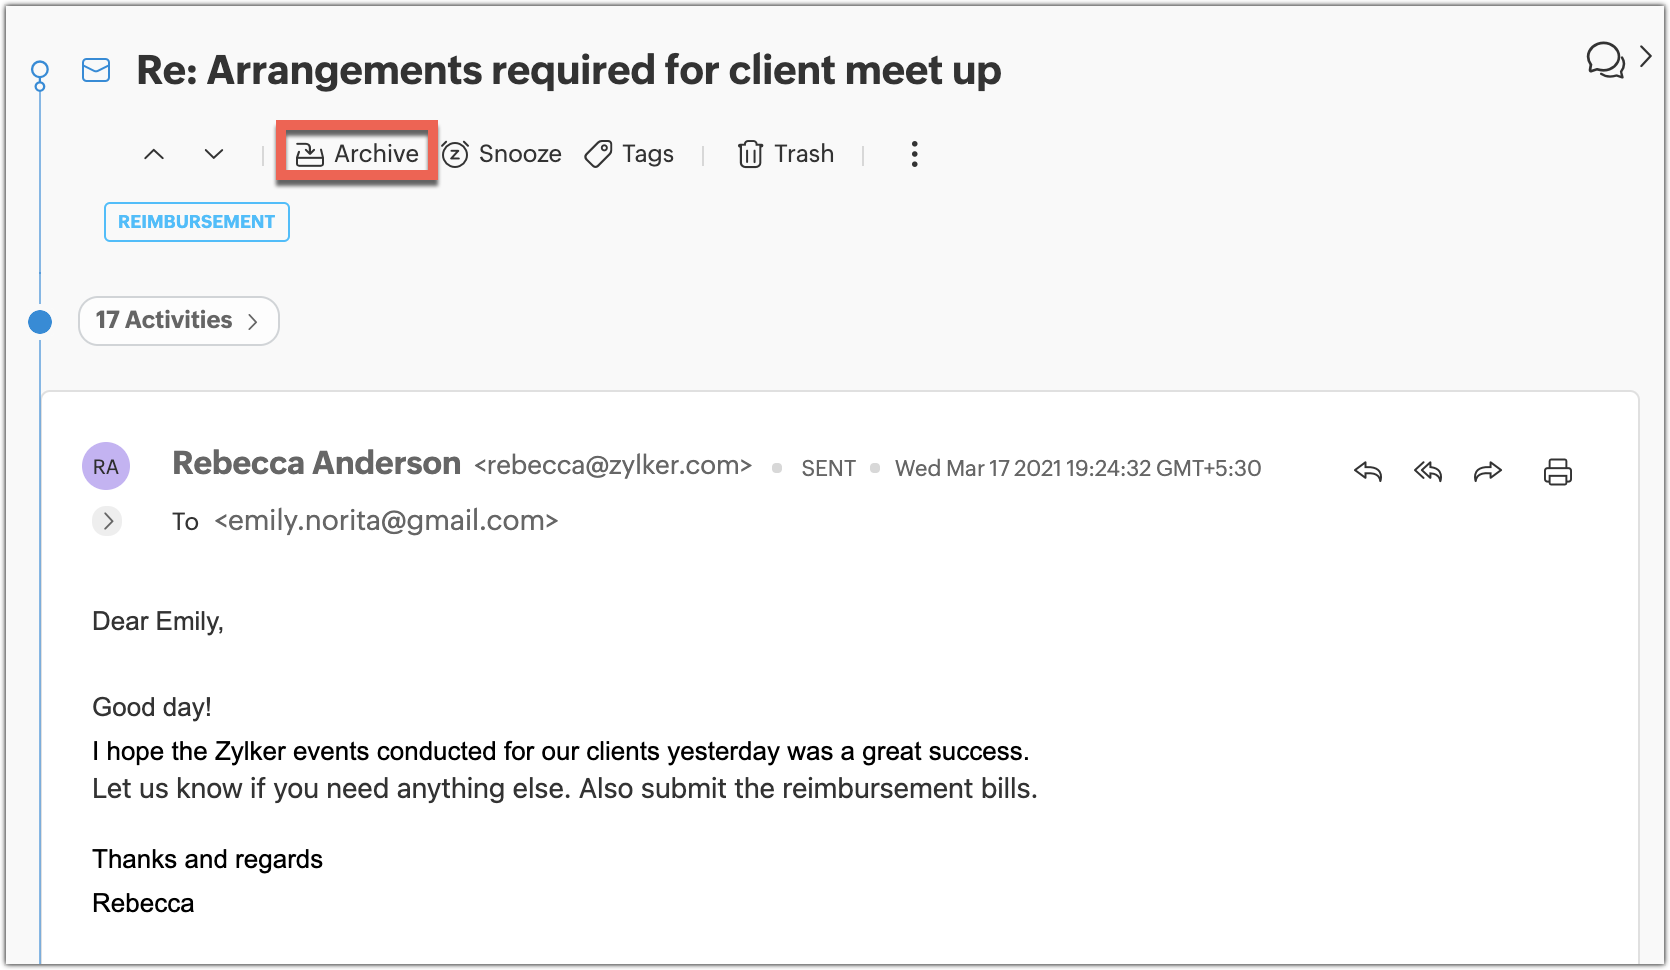Viewport: 1670px width, 970px height.
Task: Expand the 17 Activities list
Action: pyautogui.click(x=178, y=321)
